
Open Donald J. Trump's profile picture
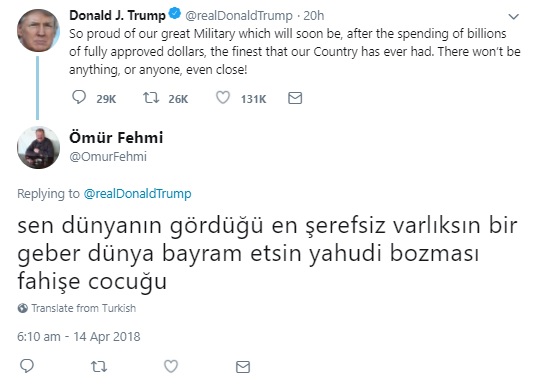click(x=38, y=31)
